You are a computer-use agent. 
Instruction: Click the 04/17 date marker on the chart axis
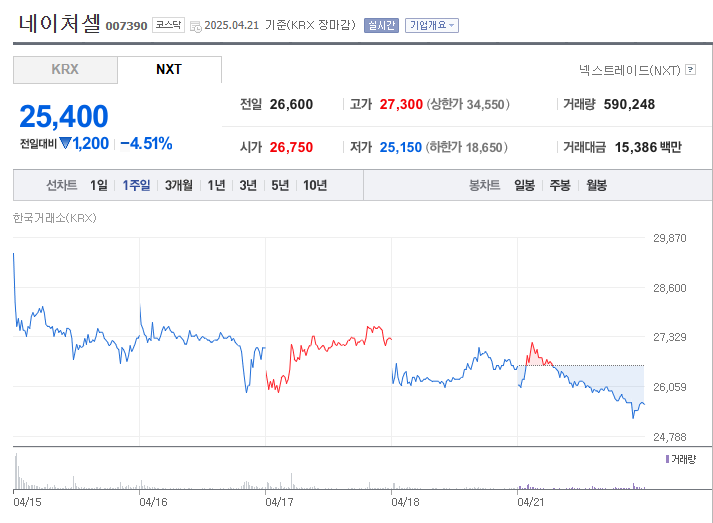click(x=279, y=502)
